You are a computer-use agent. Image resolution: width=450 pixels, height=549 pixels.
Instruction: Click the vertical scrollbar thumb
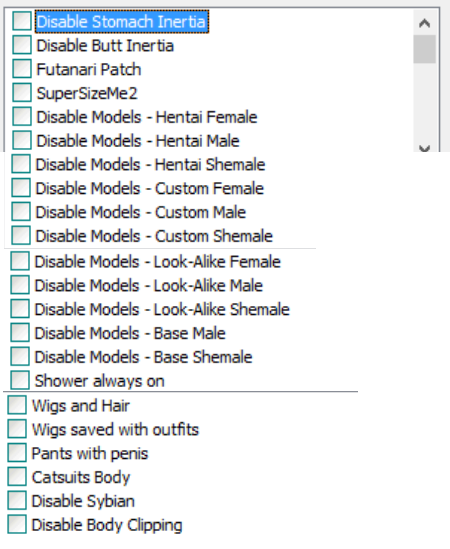(x=424, y=49)
